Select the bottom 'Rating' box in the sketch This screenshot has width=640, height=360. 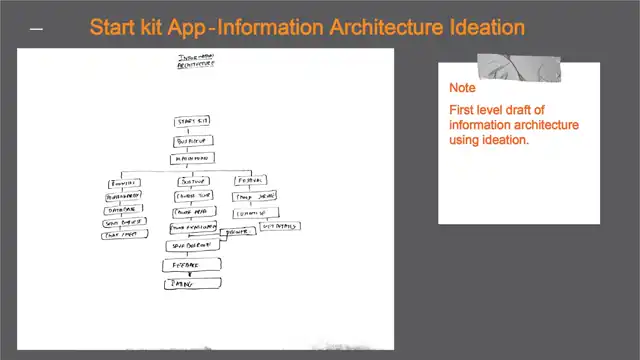193,283
